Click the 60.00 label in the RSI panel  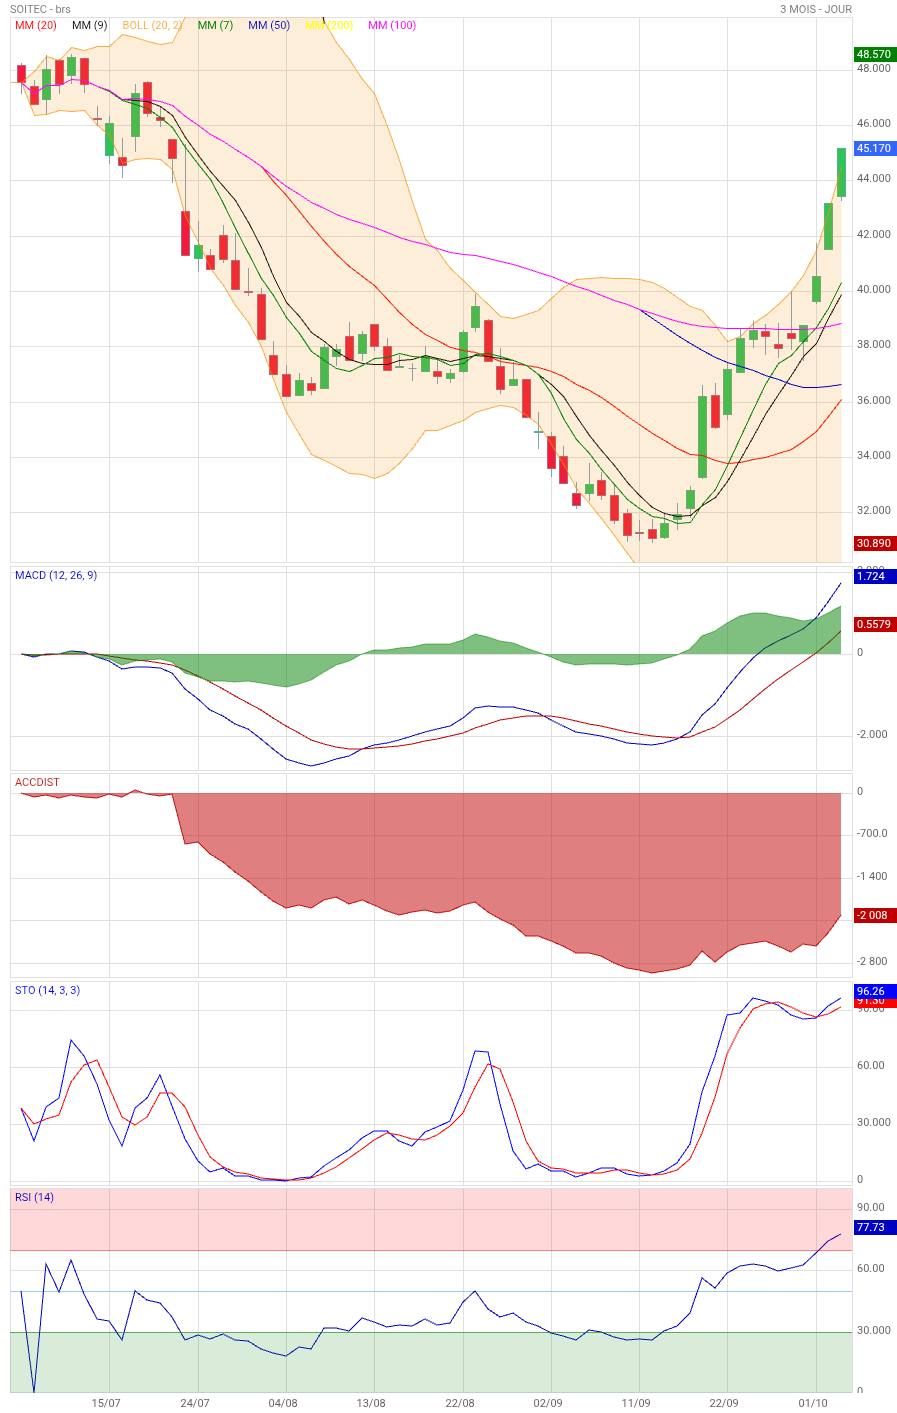click(x=871, y=1269)
